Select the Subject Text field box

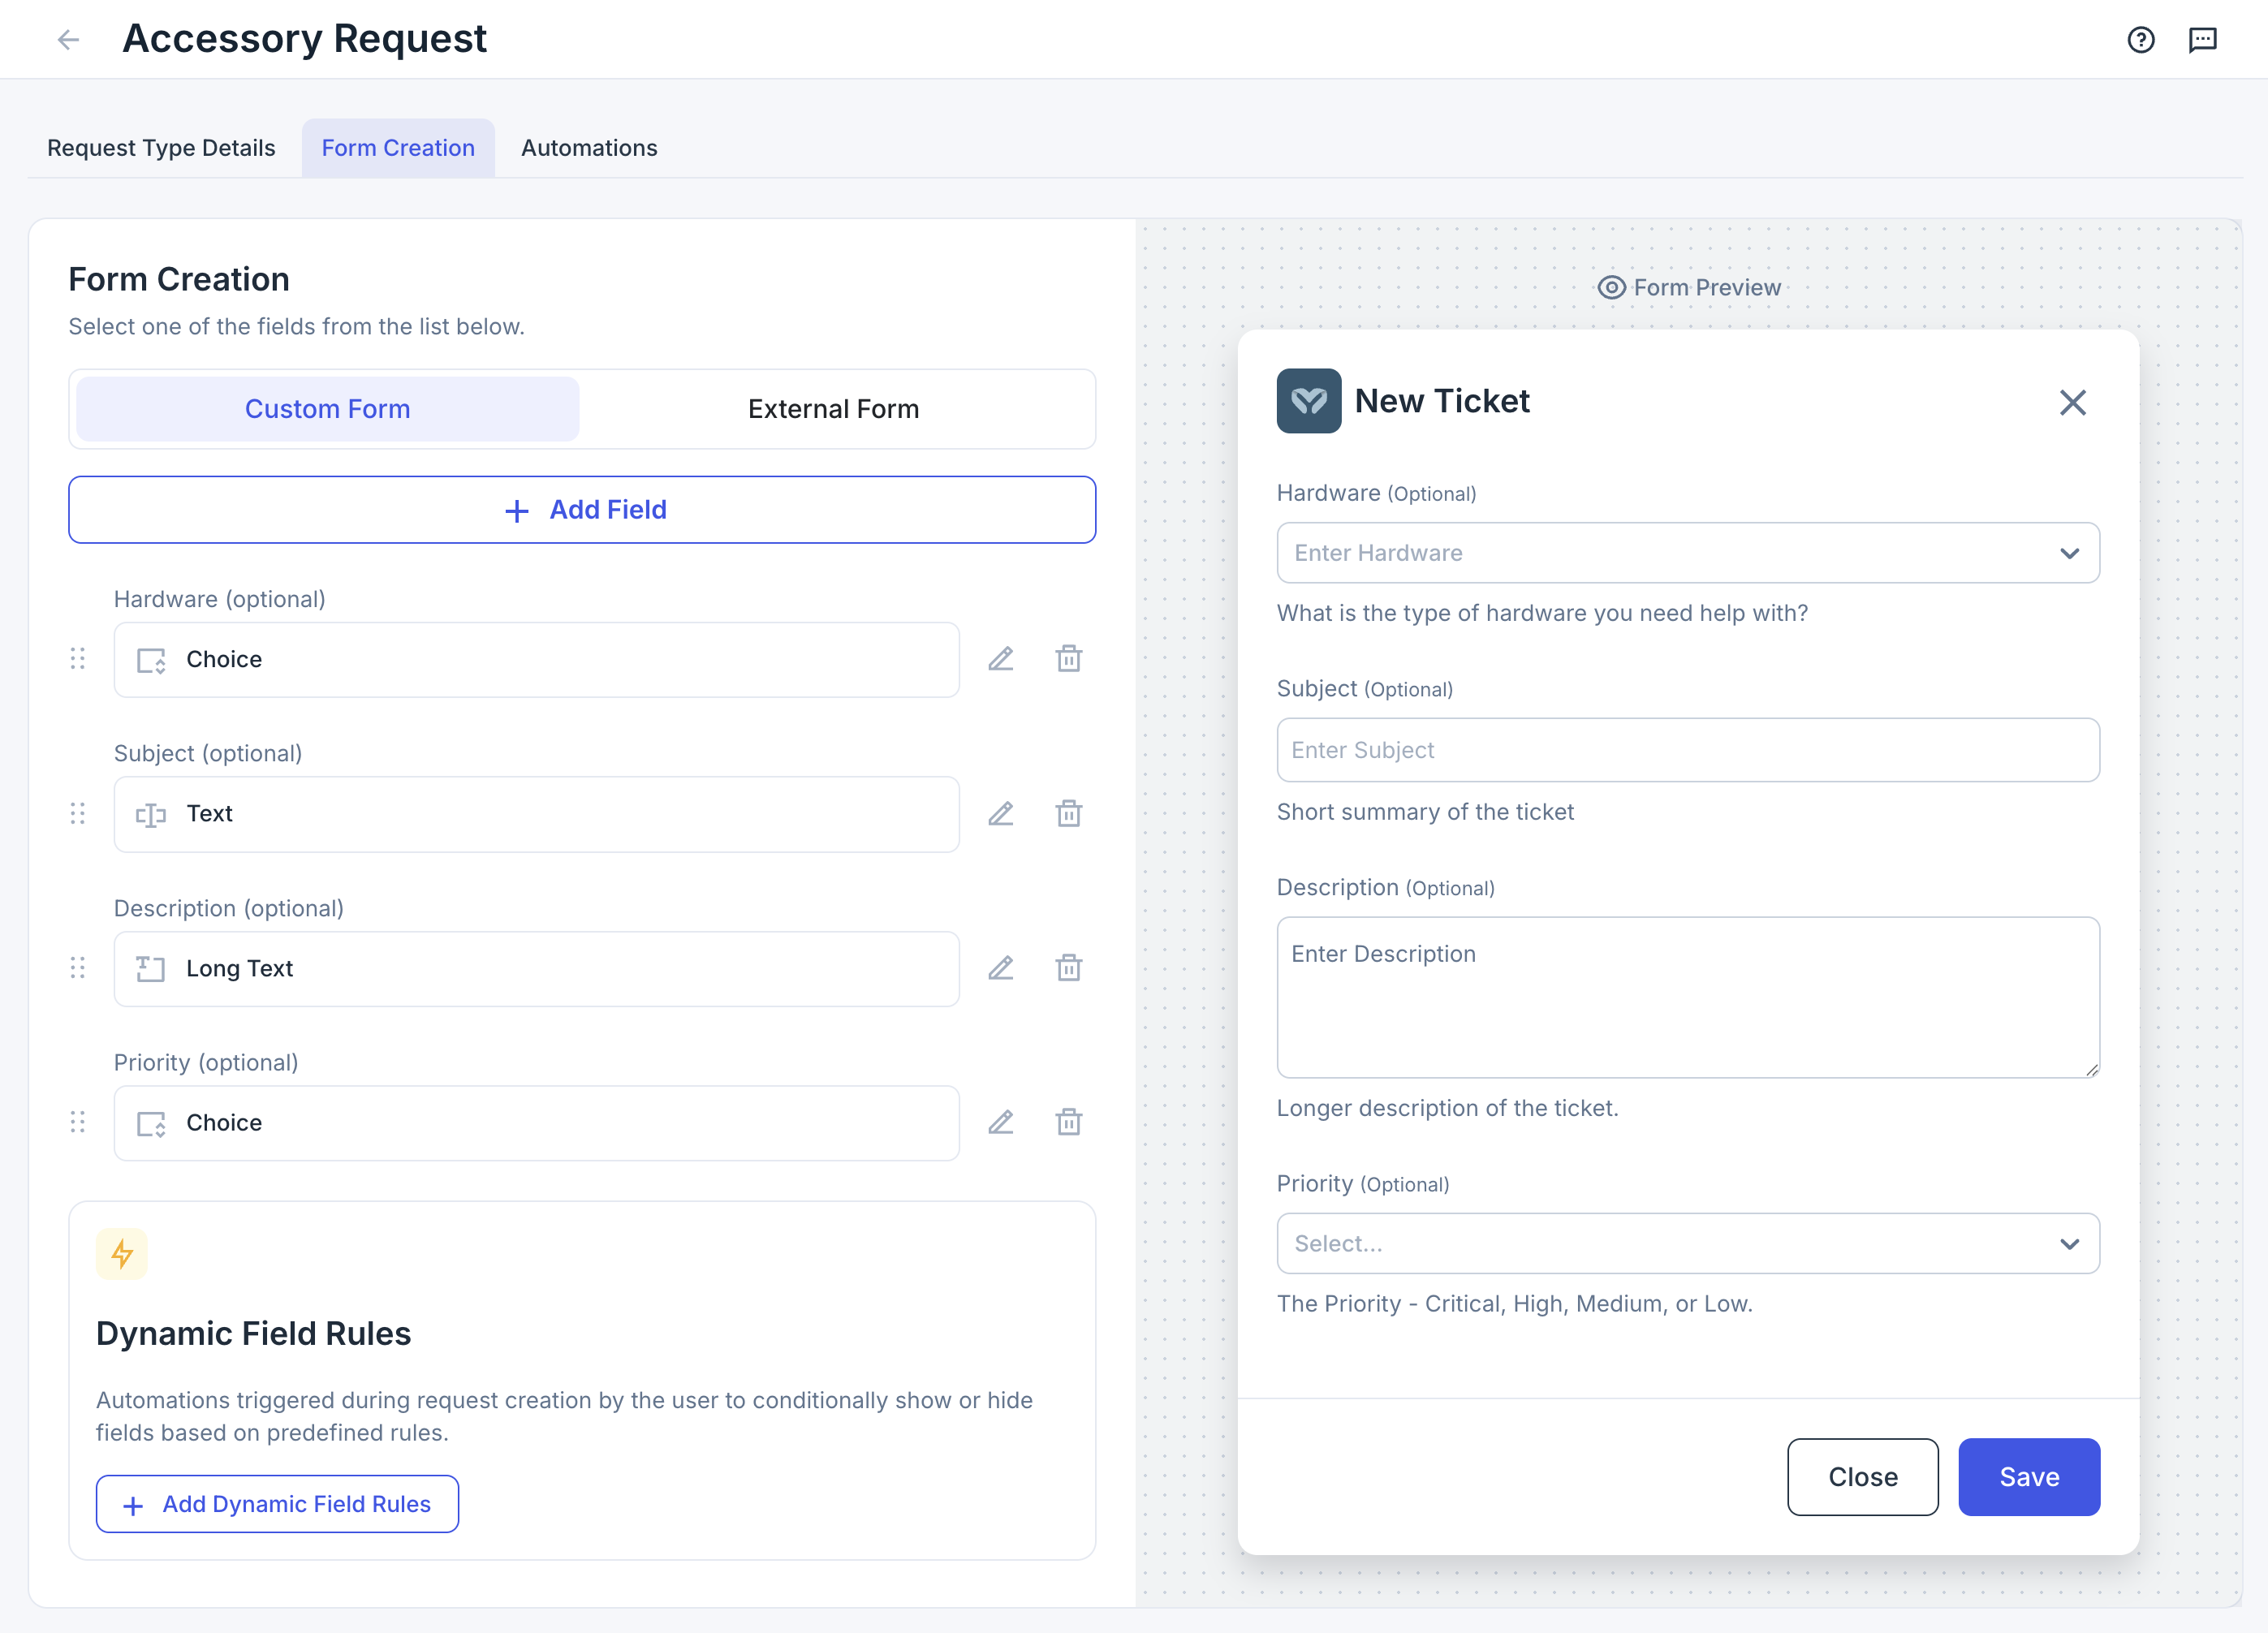click(x=536, y=814)
